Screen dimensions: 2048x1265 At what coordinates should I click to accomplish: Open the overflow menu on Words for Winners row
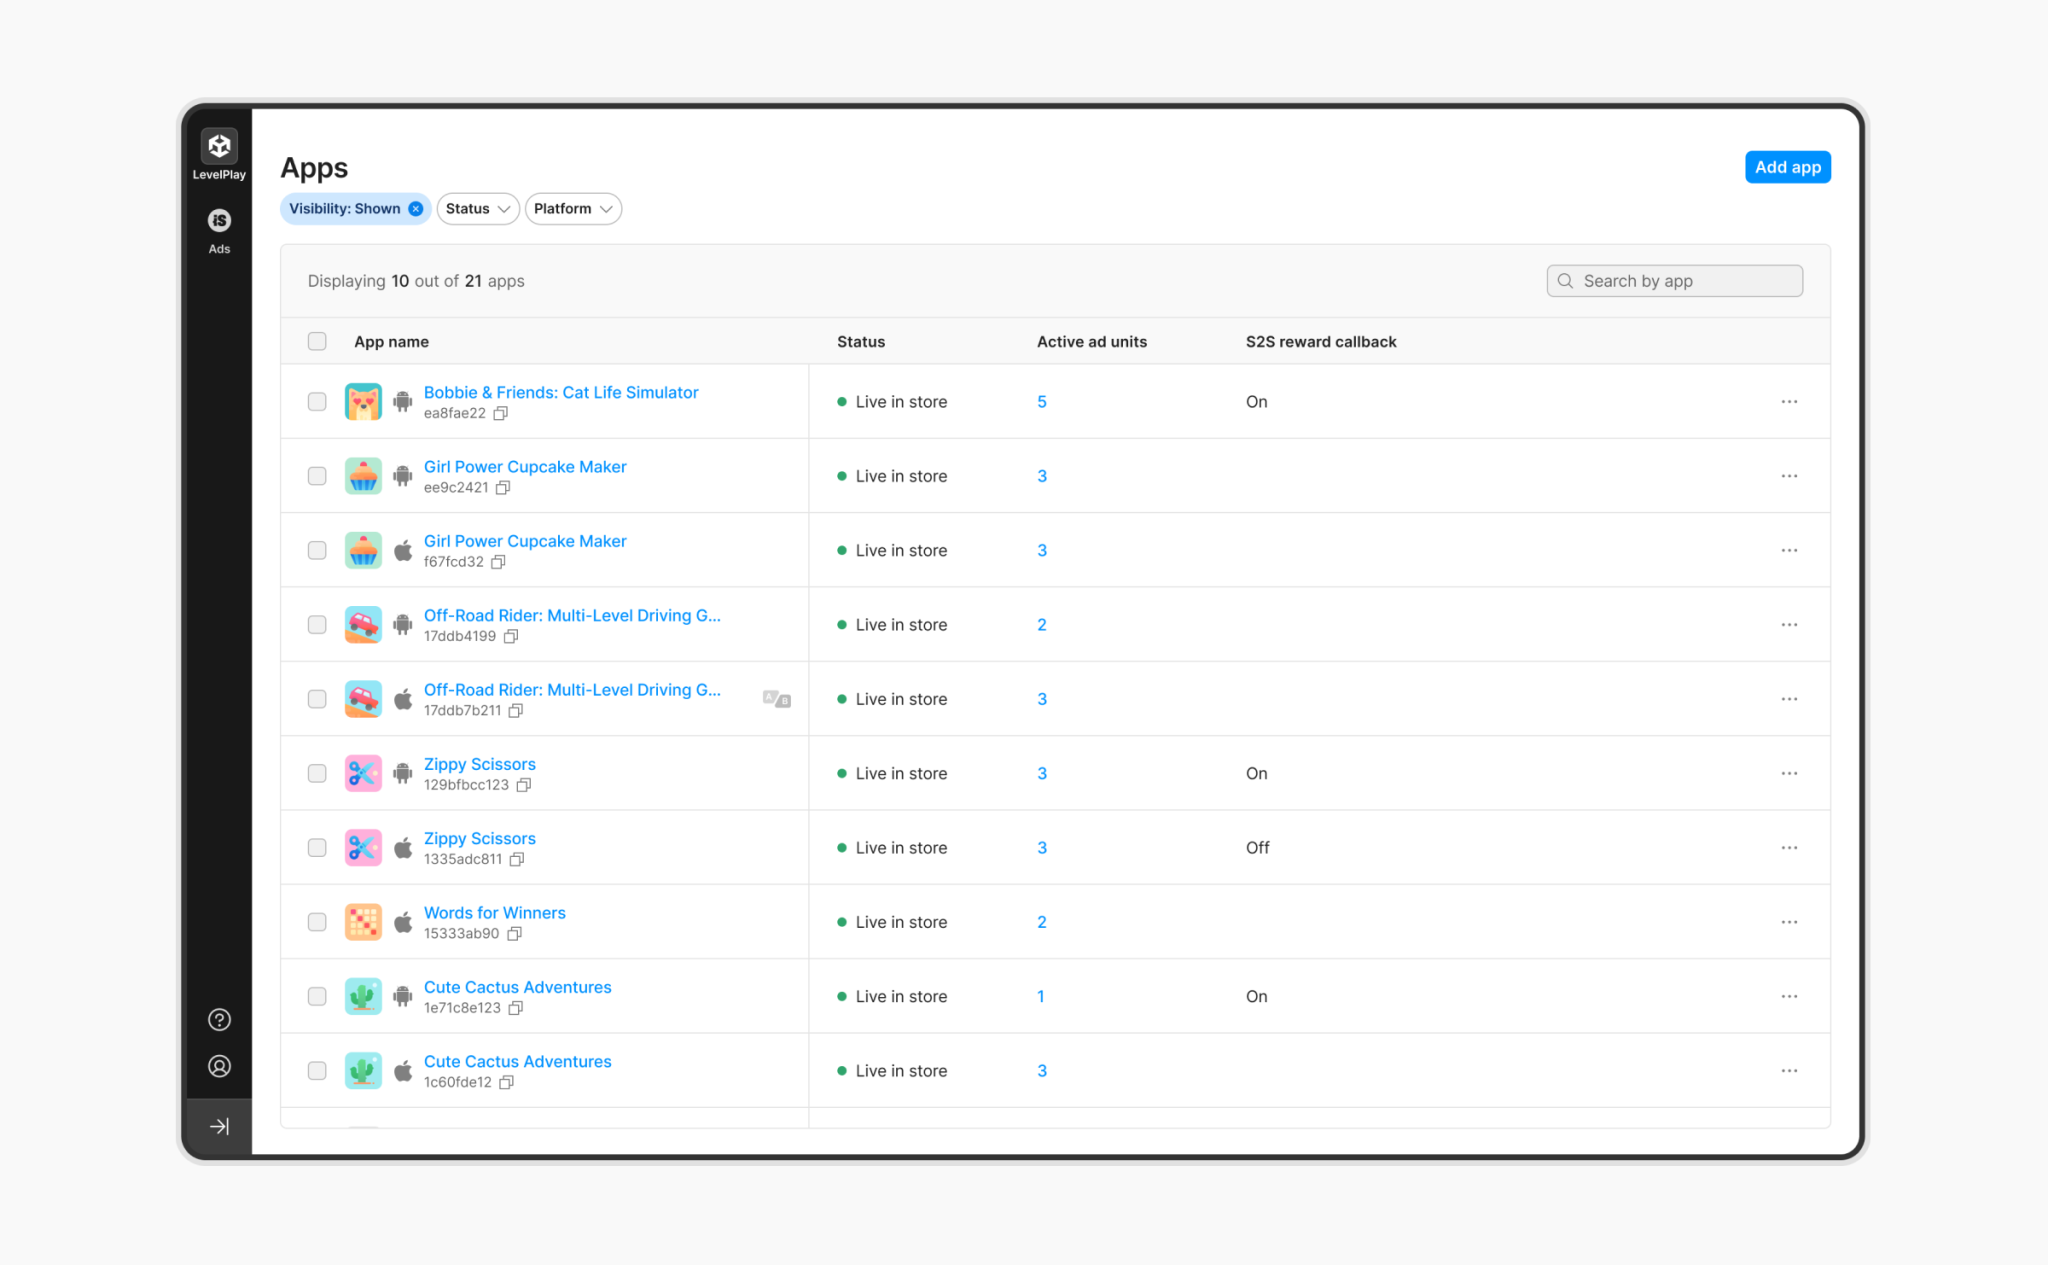[1789, 922]
